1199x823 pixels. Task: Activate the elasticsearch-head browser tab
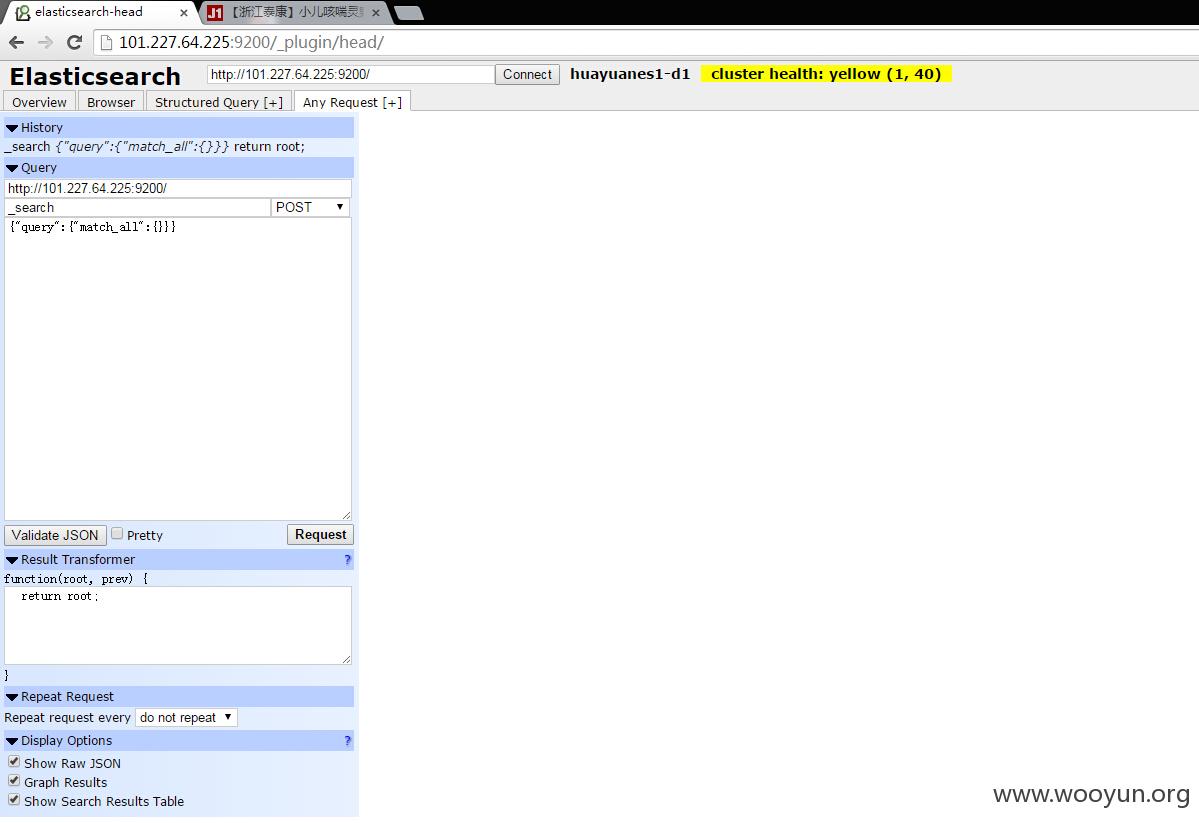pos(99,12)
